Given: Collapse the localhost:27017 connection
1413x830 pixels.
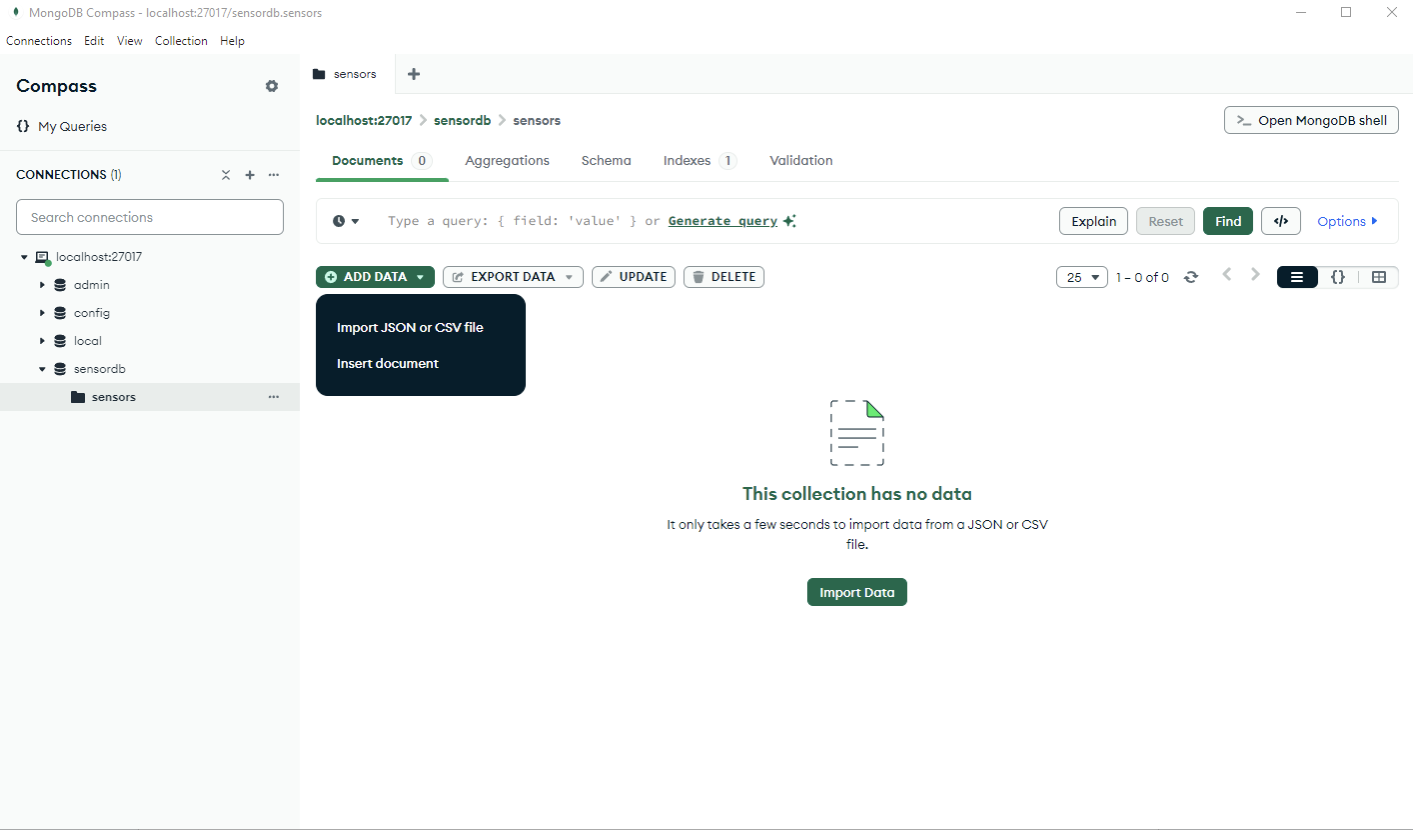Looking at the screenshot, I should [24, 257].
